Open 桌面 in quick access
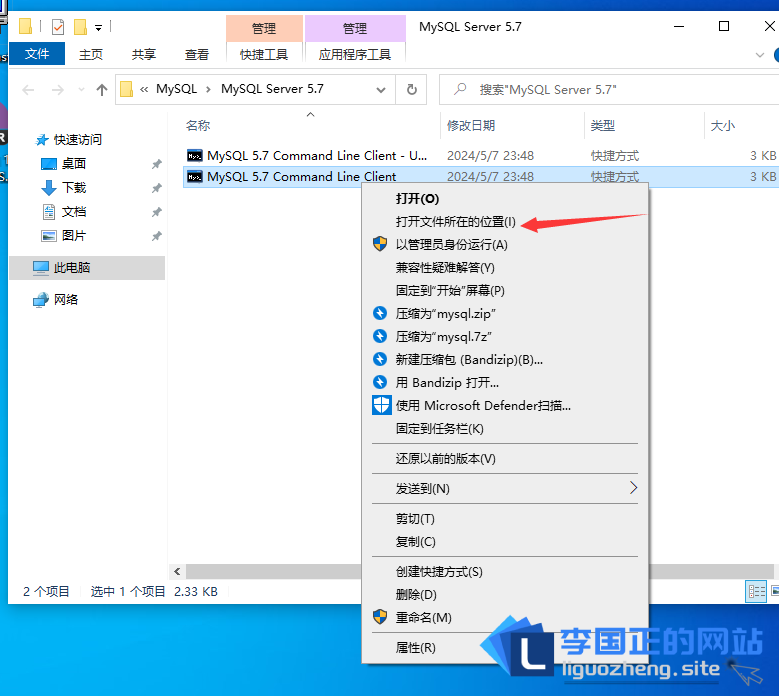Screen dimensions: 779x696 [x=74, y=163]
